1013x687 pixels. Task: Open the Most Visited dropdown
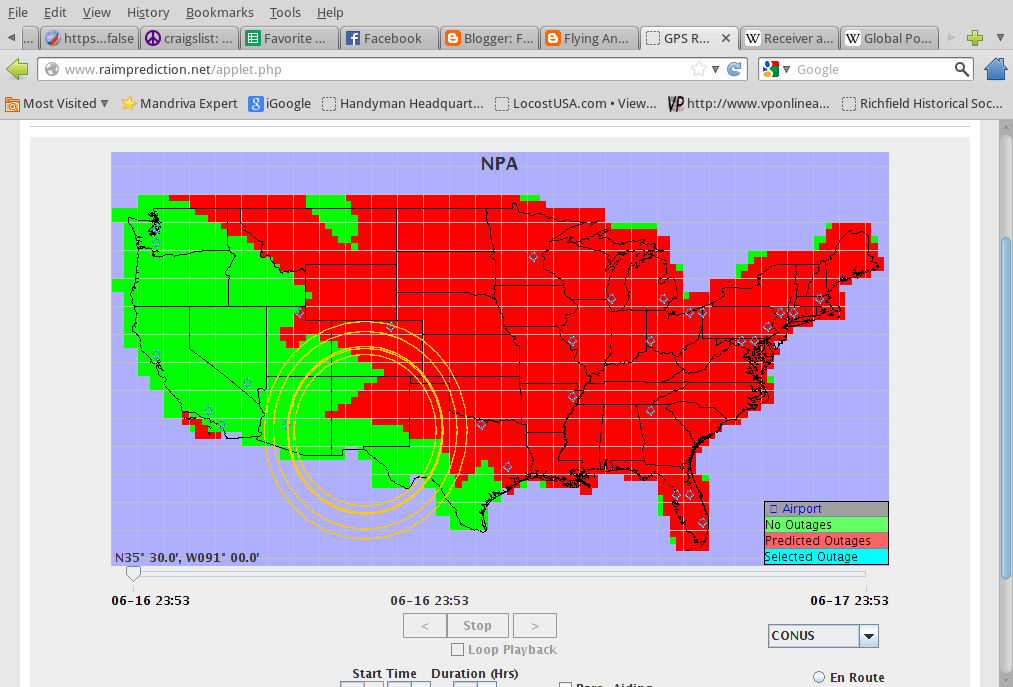tap(57, 103)
